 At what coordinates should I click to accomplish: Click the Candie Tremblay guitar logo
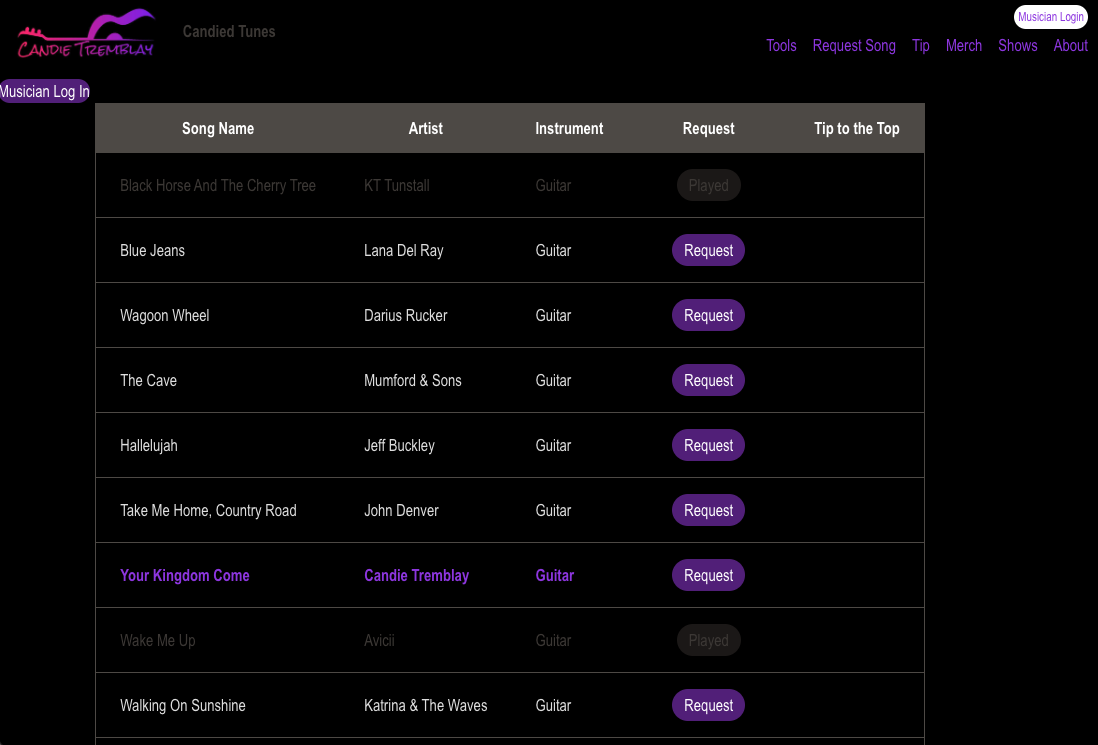tap(85, 34)
